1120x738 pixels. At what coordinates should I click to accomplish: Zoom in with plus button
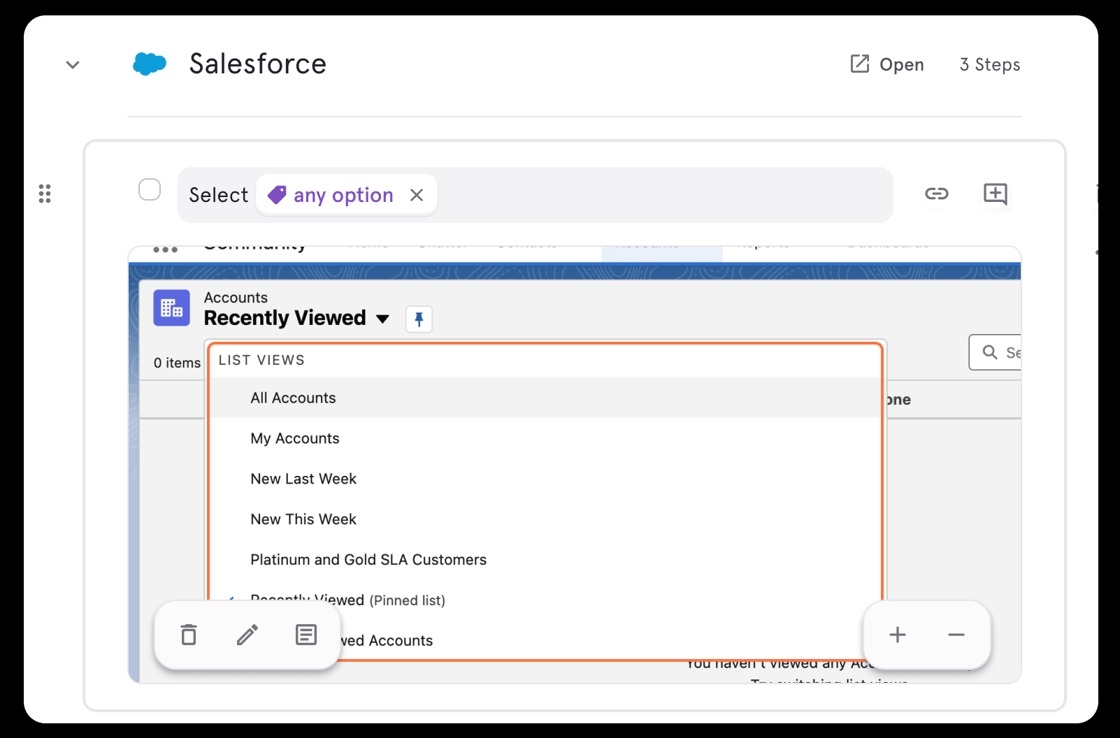click(x=897, y=634)
